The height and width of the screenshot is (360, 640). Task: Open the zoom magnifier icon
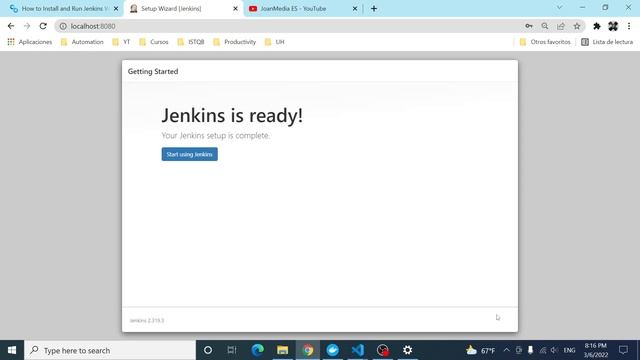[545, 26]
